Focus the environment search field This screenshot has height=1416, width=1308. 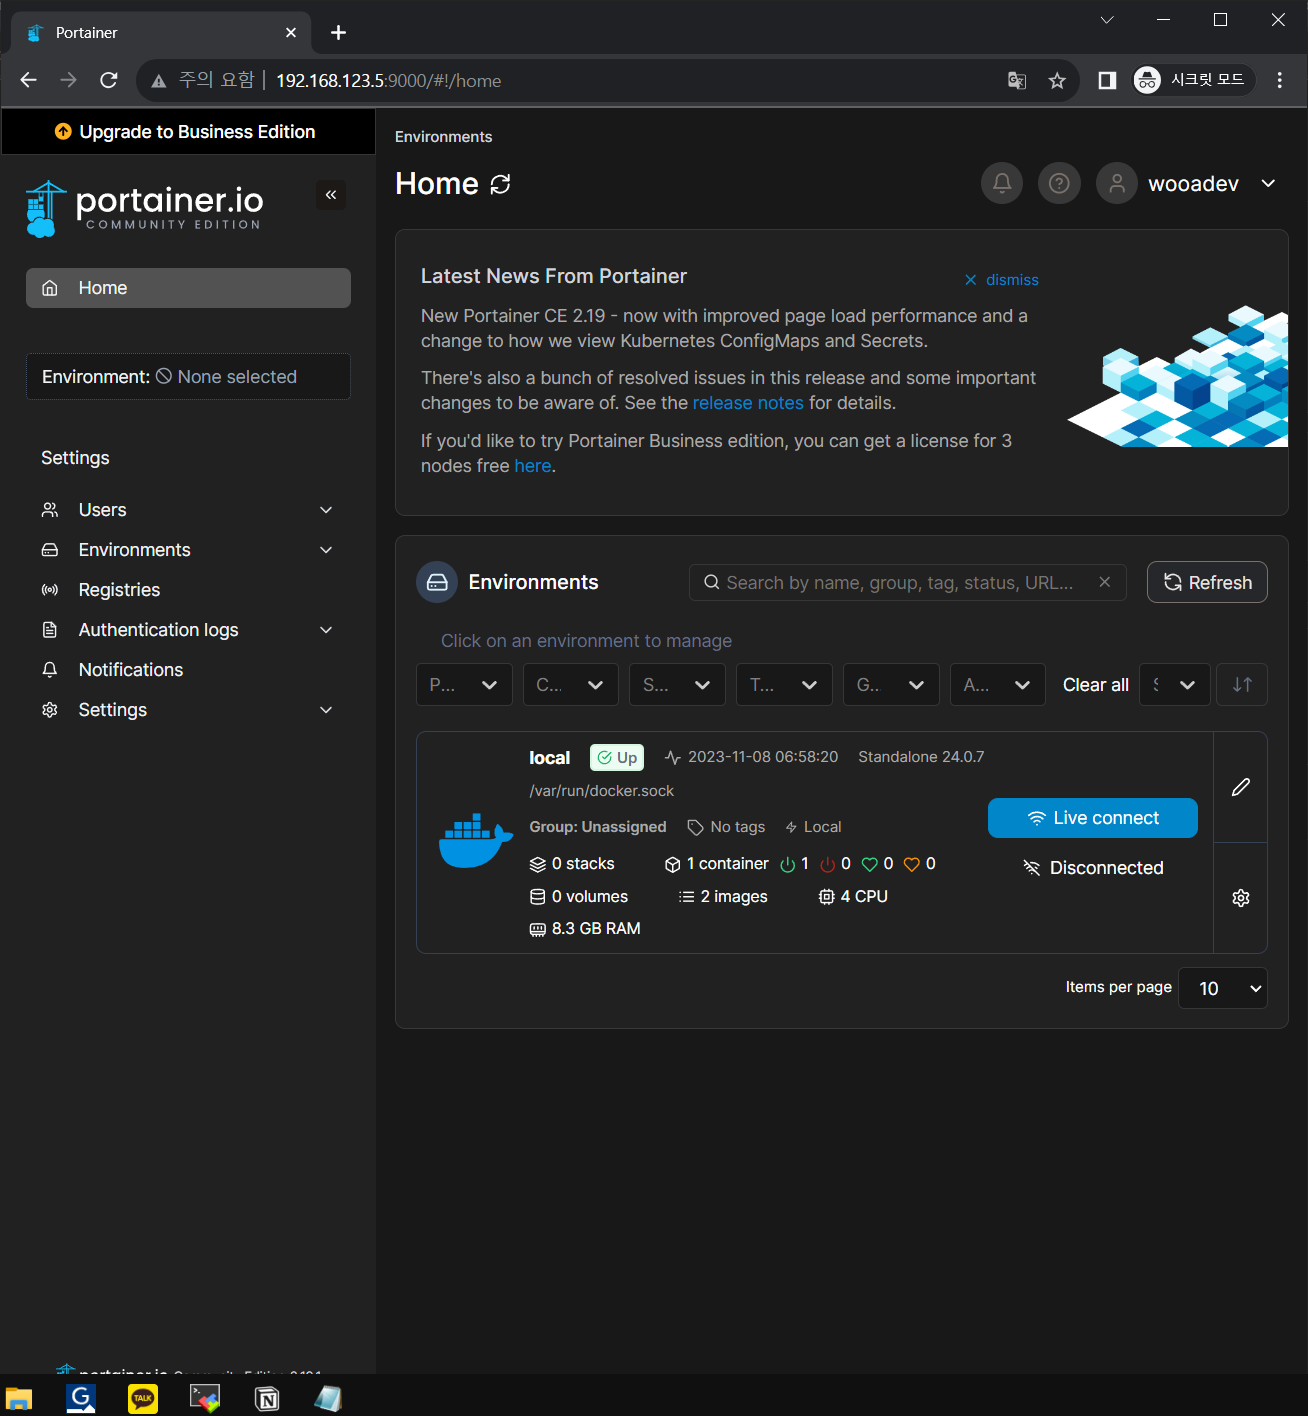pos(908,582)
